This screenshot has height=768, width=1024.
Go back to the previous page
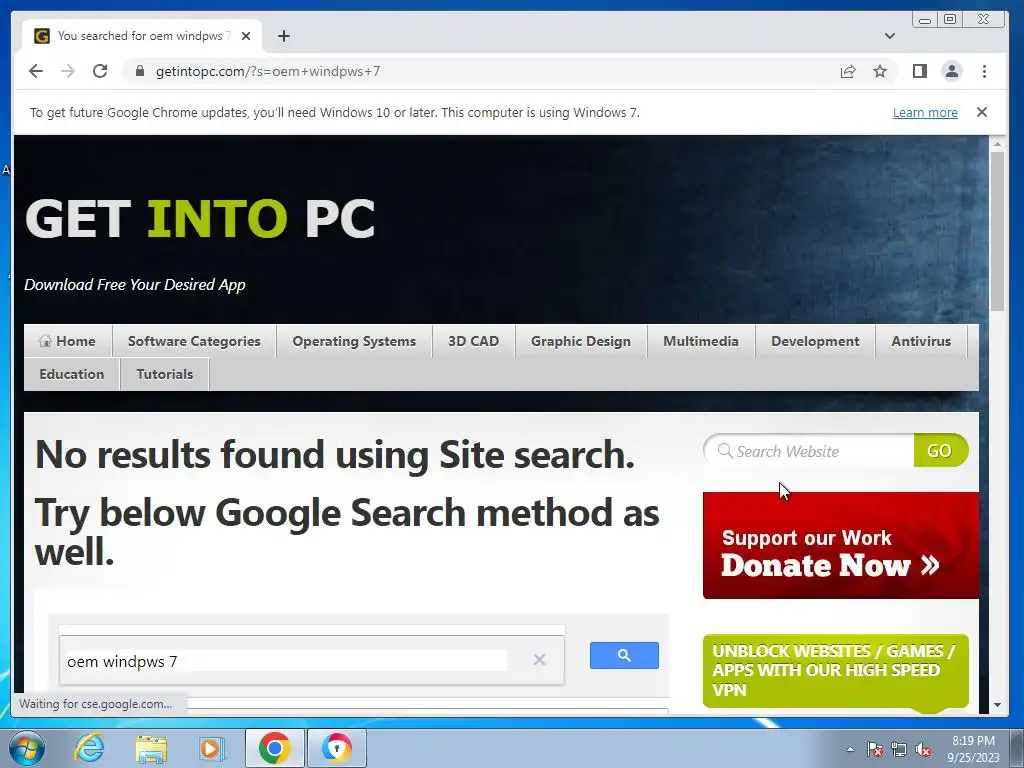coord(36,71)
